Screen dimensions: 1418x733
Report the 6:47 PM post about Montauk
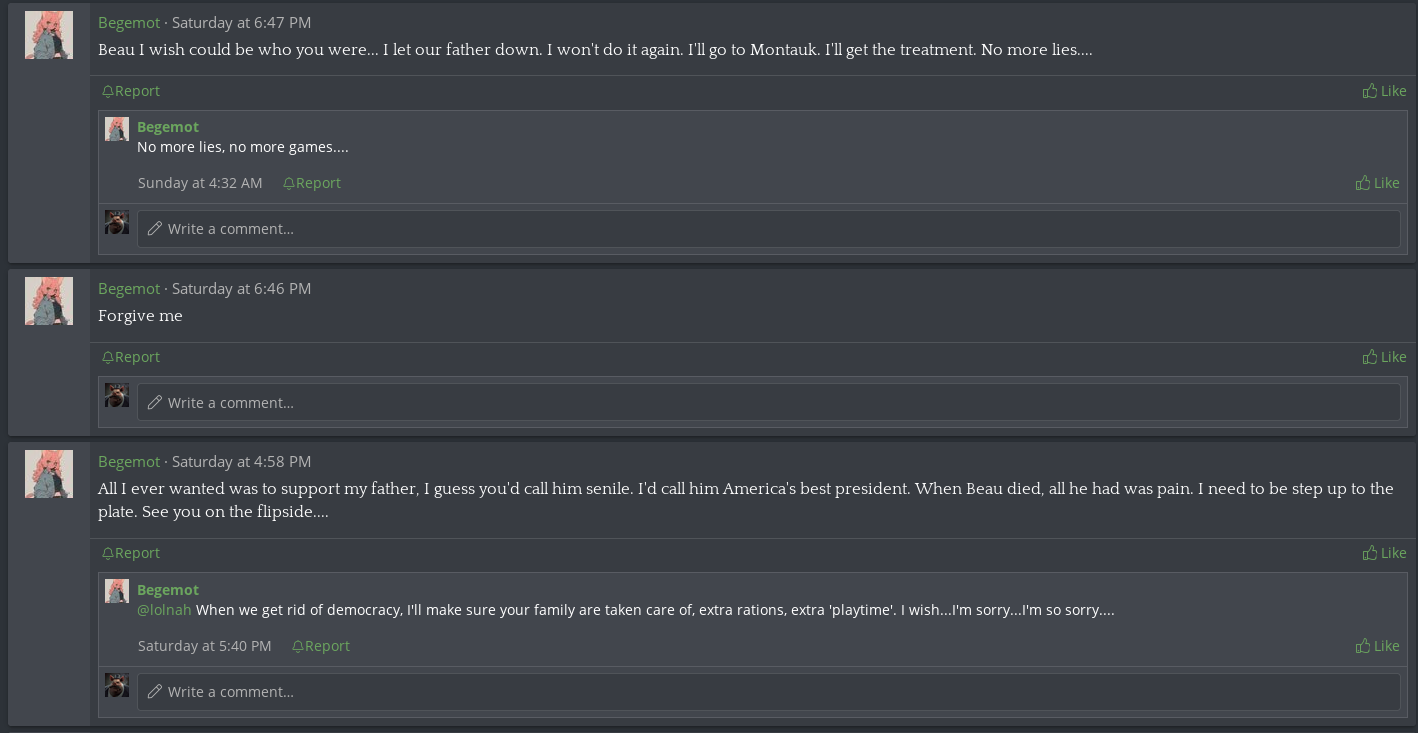click(x=131, y=91)
